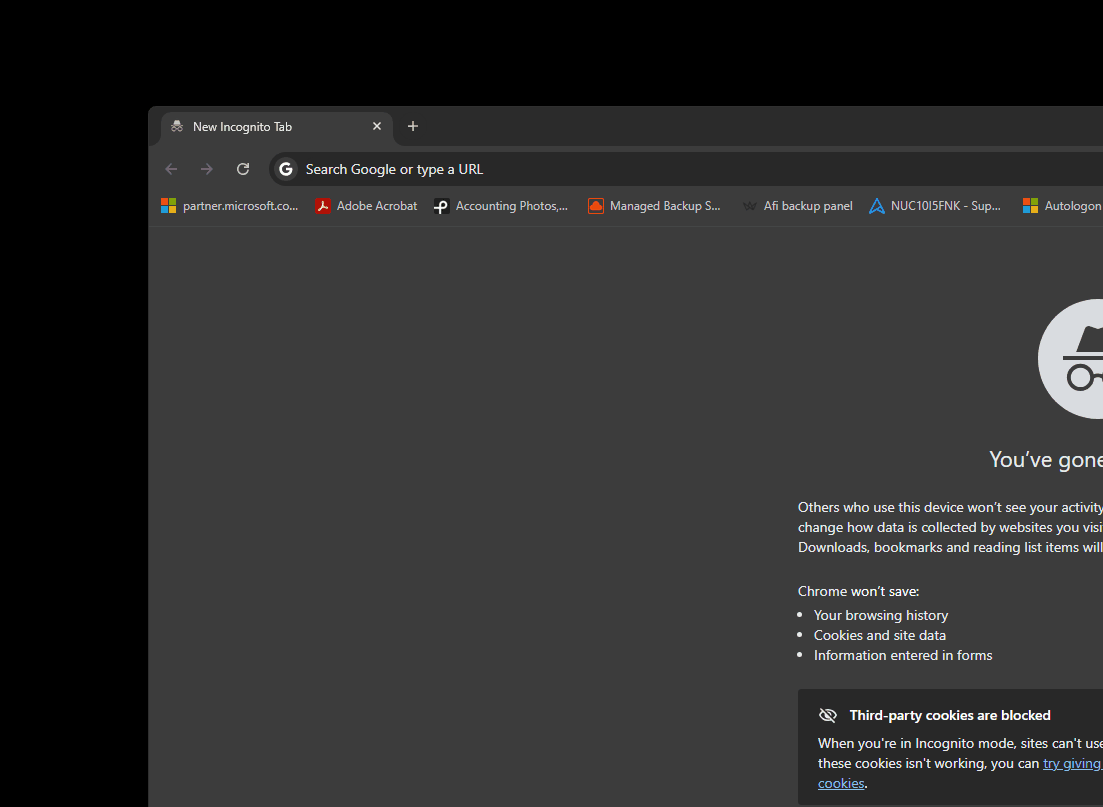
Task: Open the Managed Backup bookmark
Action: tap(655, 206)
